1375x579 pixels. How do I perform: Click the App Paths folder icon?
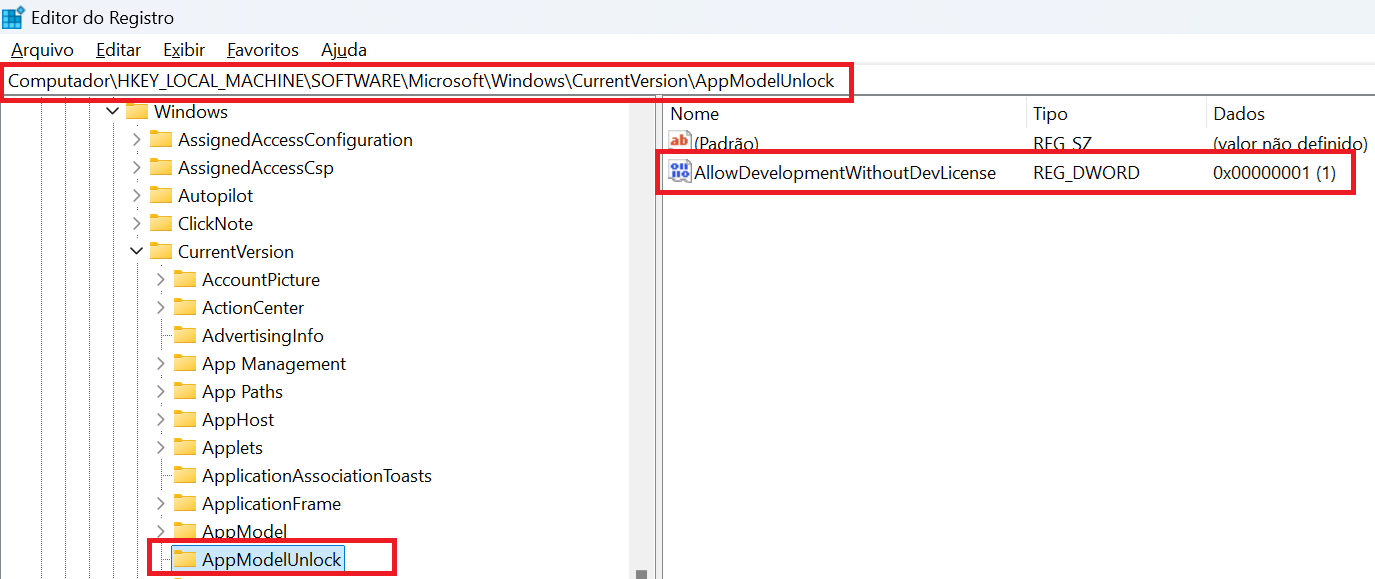pos(185,391)
